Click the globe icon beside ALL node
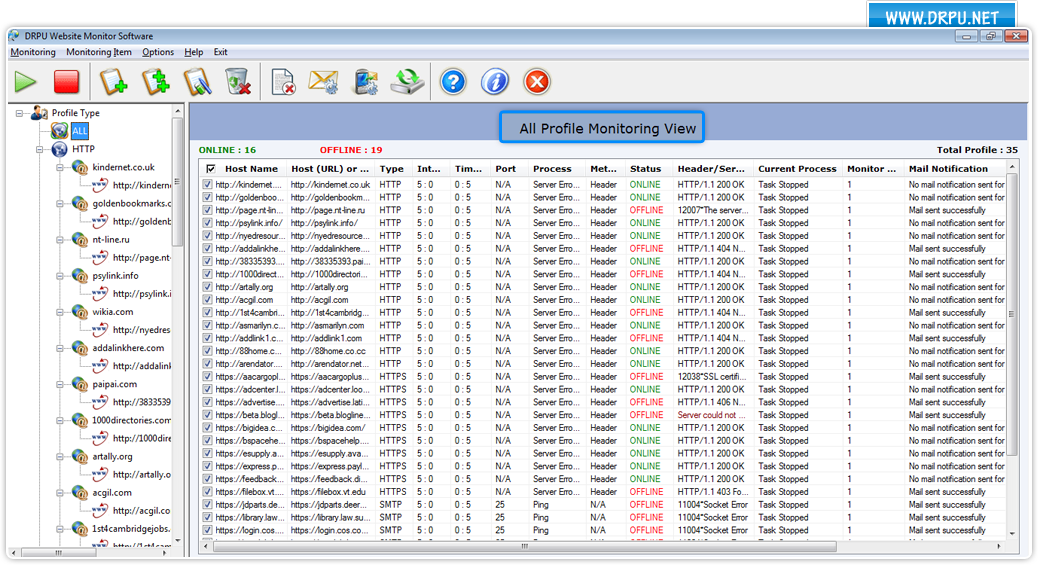 click(x=60, y=130)
